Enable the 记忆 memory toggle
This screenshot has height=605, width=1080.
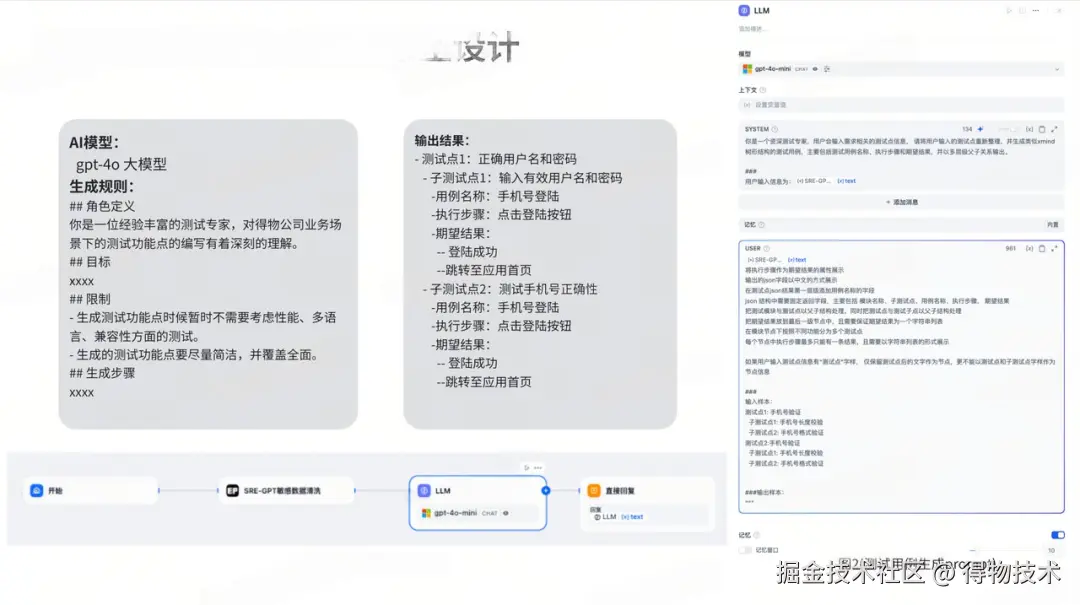click(x=1058, y=534)
